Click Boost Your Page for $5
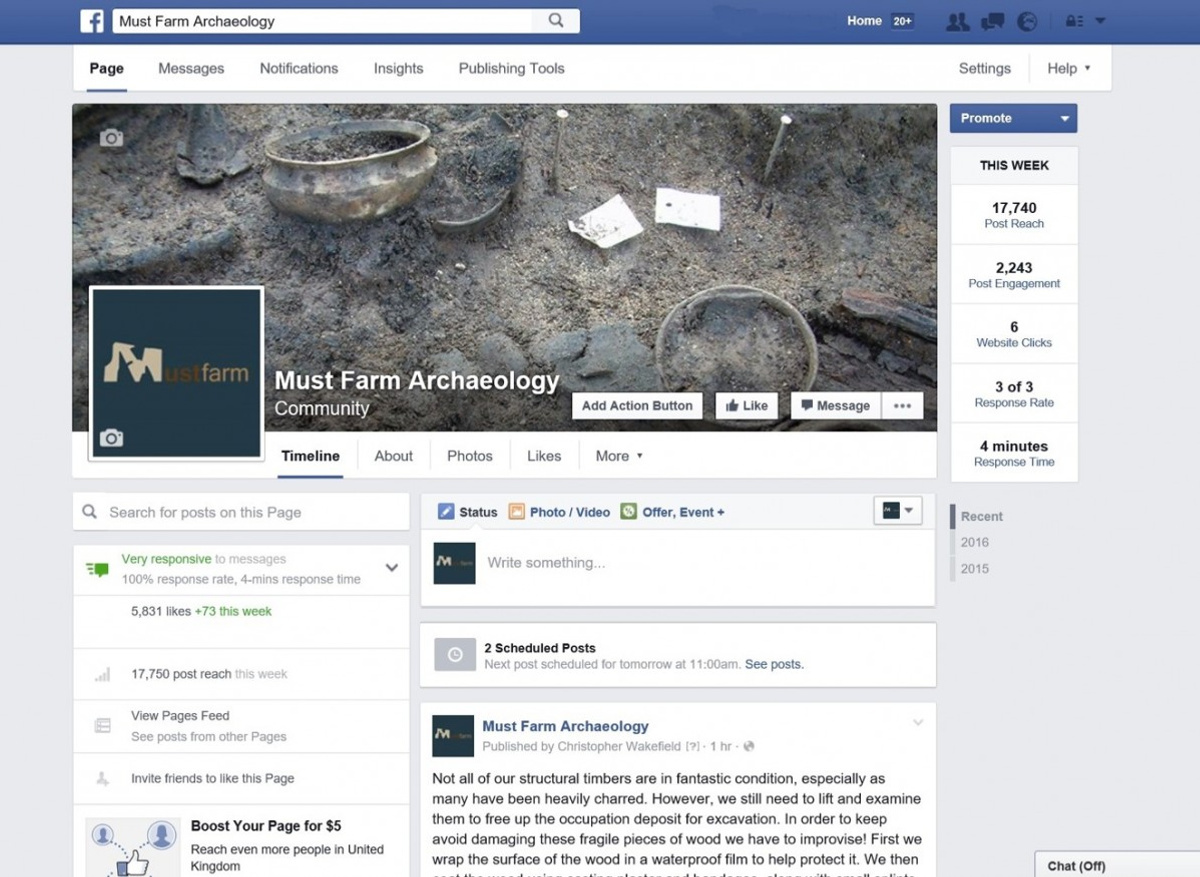Viewport: 1200px width, 877px height. coord(266,826)
